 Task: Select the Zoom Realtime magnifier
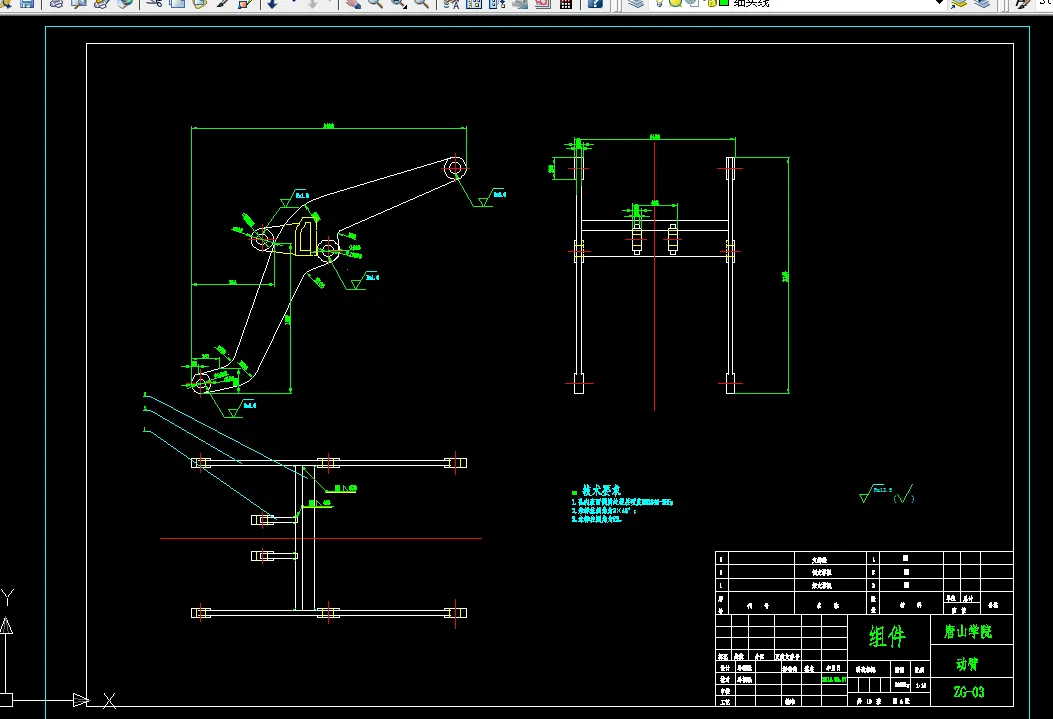click(375, 3)
